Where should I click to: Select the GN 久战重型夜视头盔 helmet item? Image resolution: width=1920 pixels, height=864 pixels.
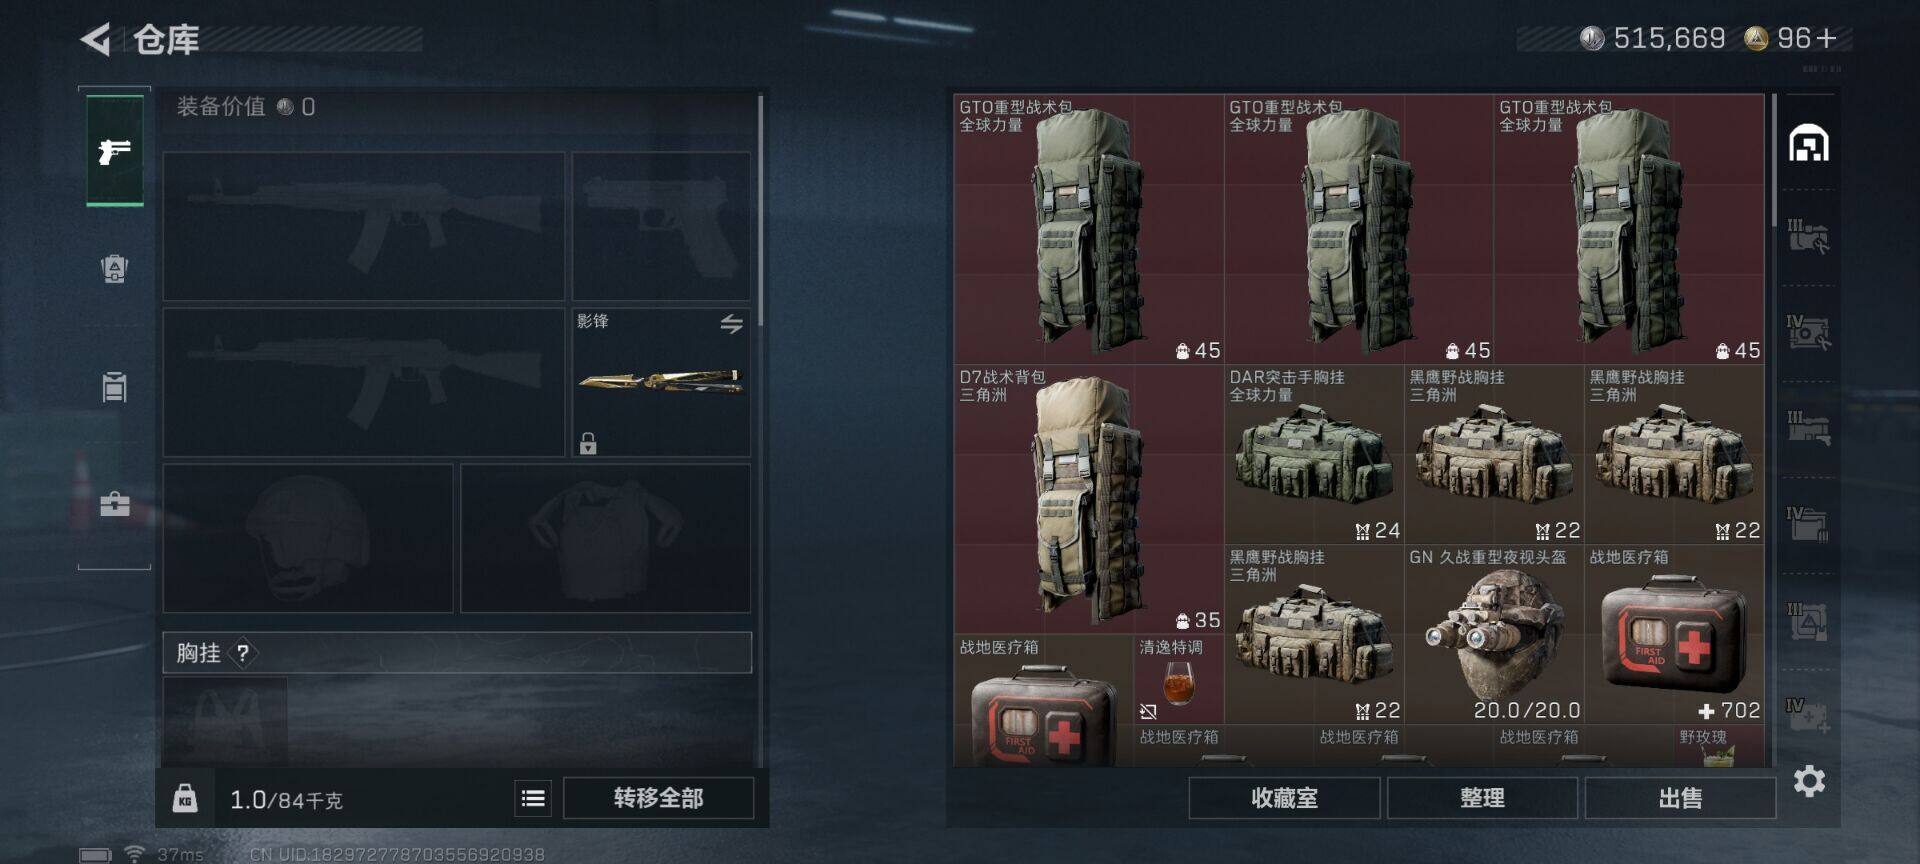(x=1494, y=634)
